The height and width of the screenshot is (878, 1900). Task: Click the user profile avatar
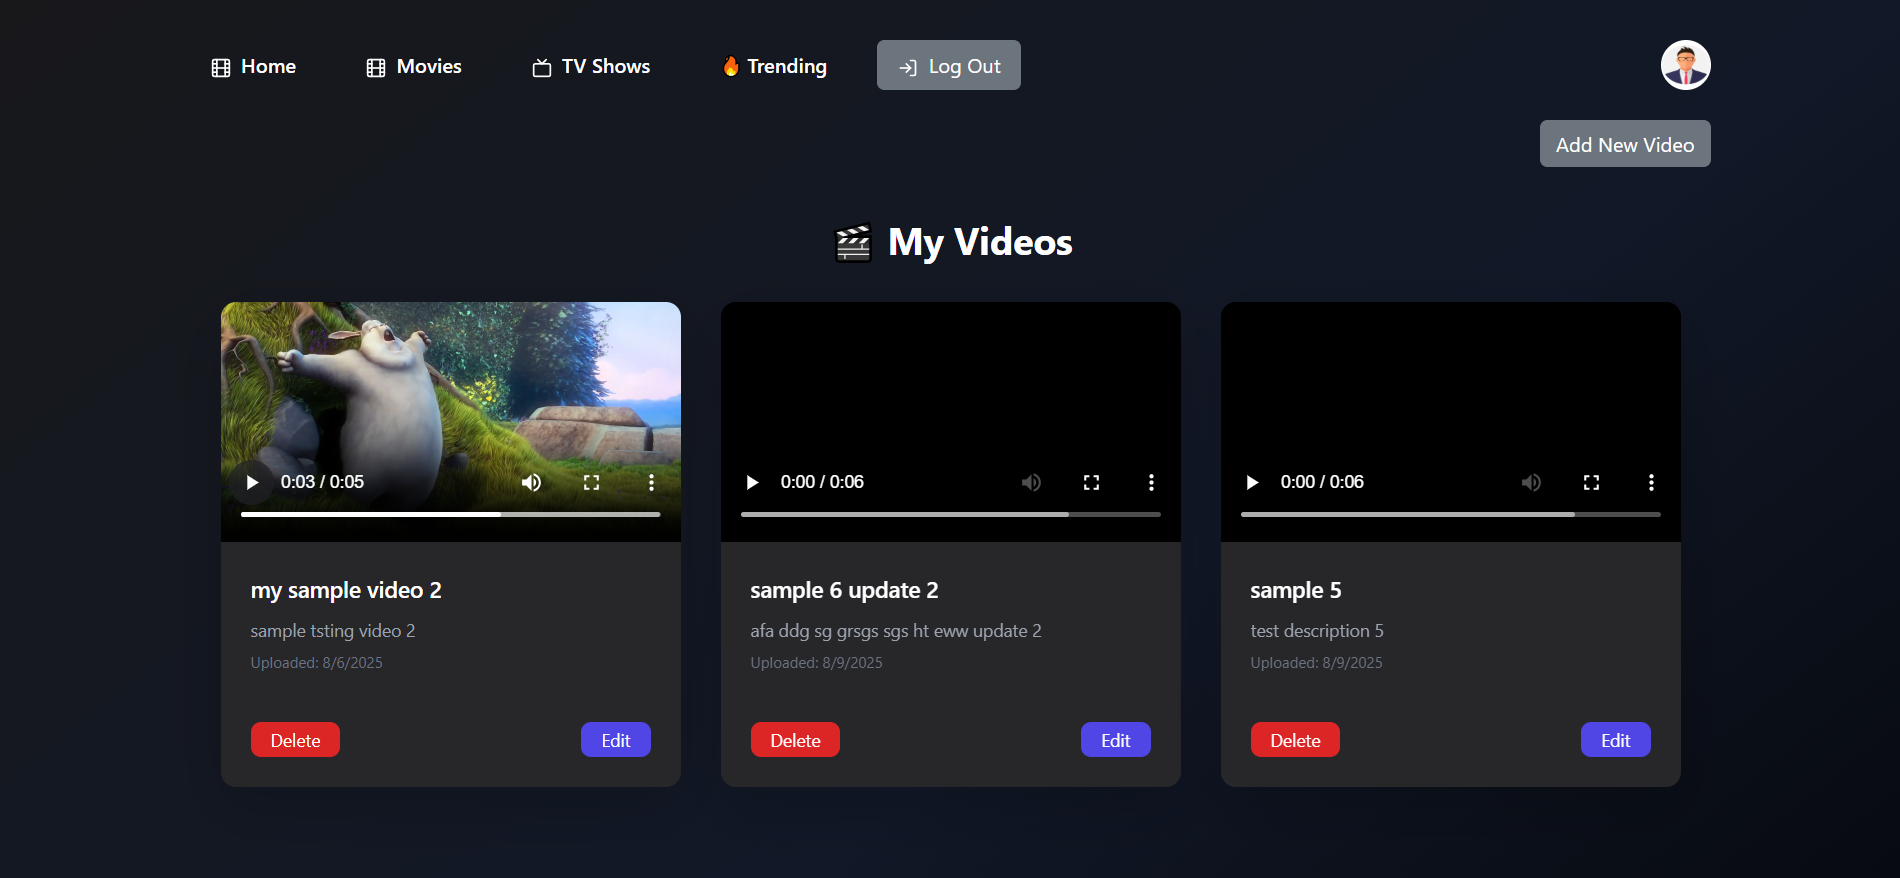point(1685,65)
